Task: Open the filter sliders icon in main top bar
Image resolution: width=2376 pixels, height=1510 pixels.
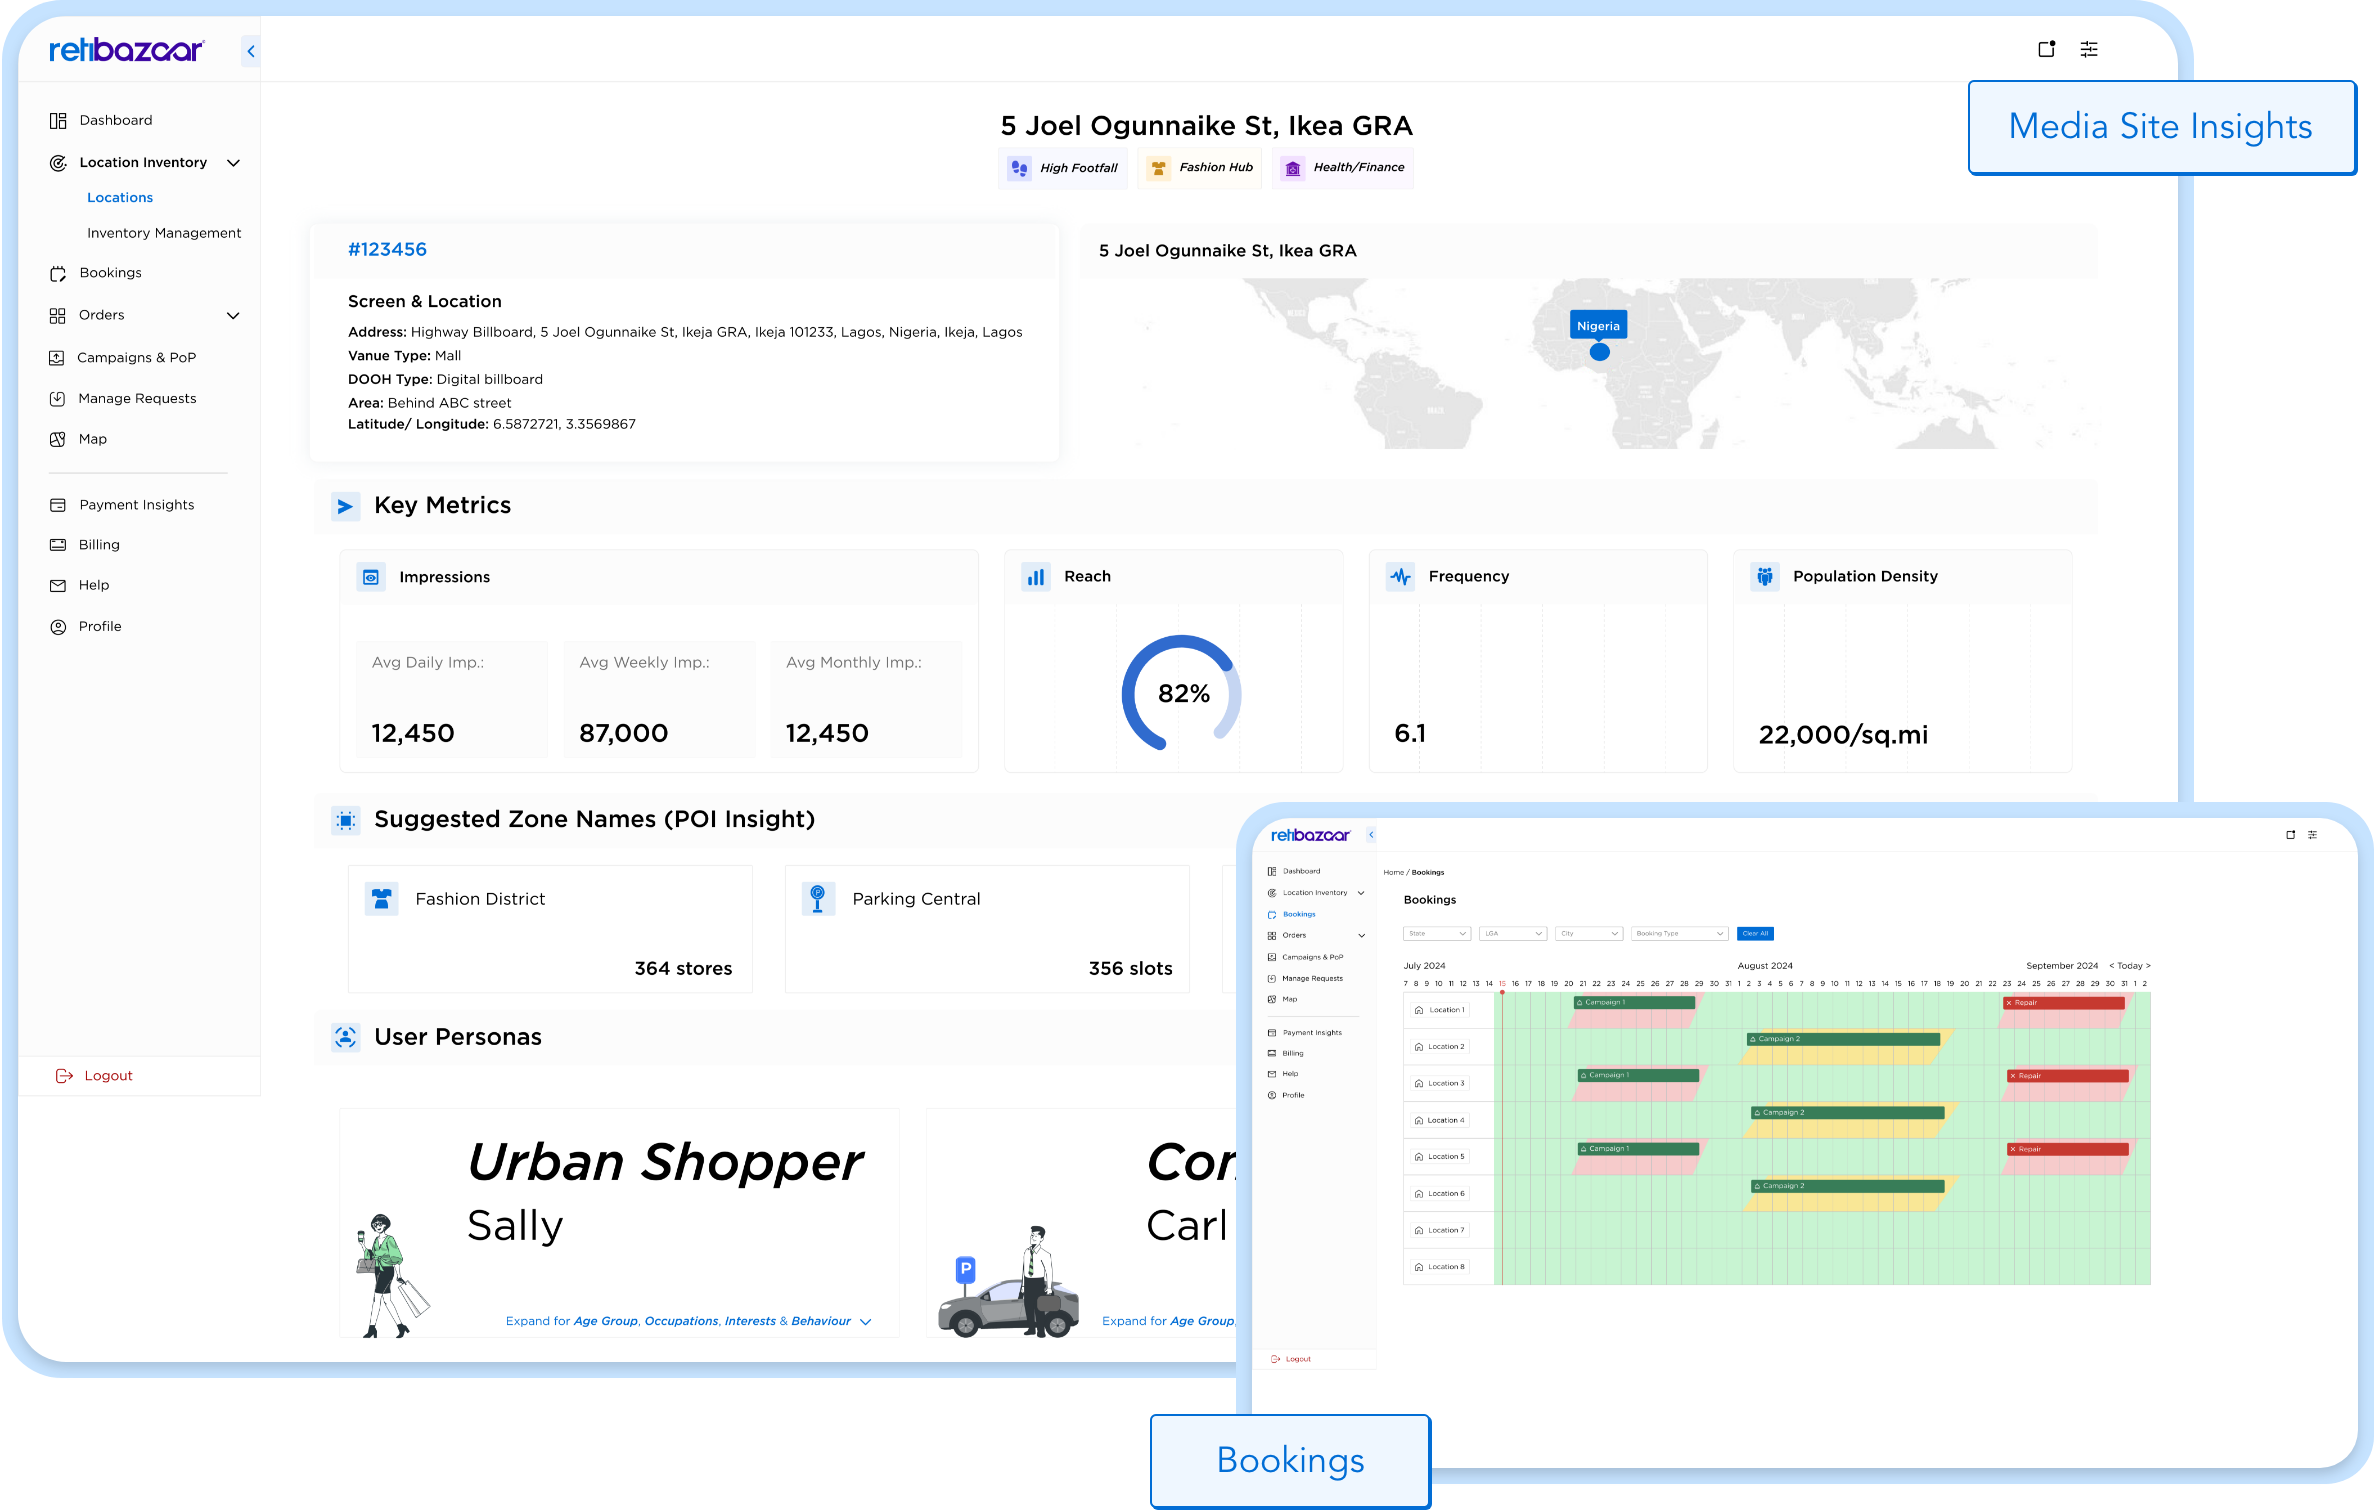Action: (x=2089, y=49)
